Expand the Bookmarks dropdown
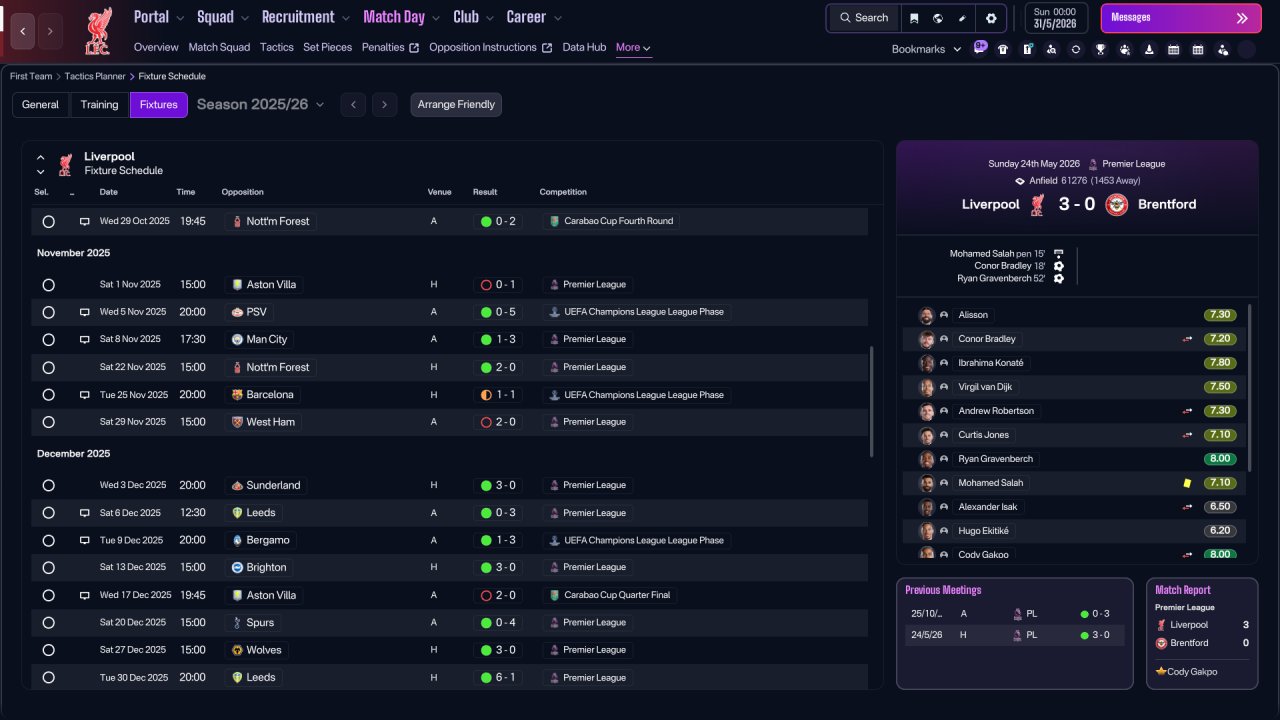This screenshot has height=720, width=1280. [926, 49]
